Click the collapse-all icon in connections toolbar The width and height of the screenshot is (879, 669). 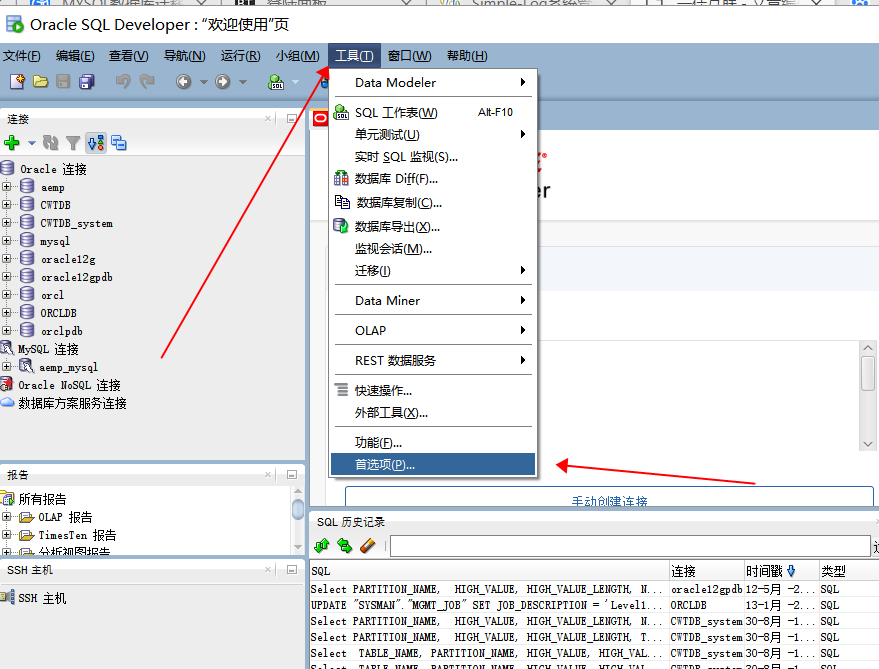pyautogui.click(x=118, y=143)
